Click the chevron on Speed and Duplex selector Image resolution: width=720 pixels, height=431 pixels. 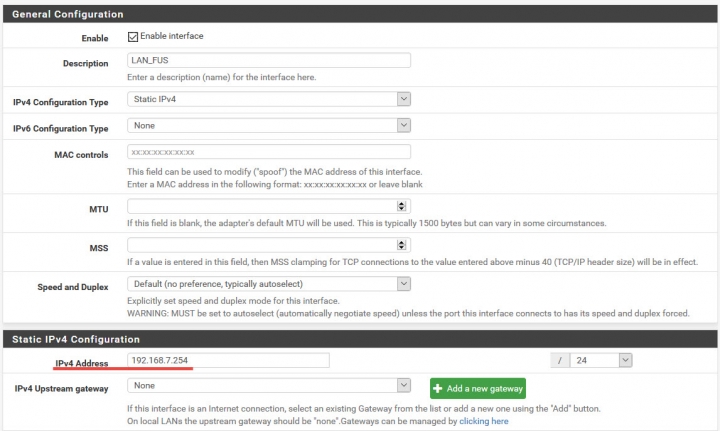pyautogui.click(x=404, y=284)
